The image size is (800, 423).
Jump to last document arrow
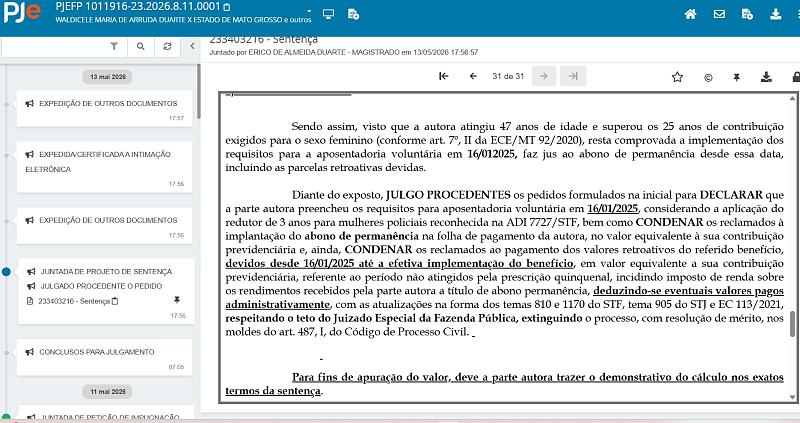pos(573,76)
